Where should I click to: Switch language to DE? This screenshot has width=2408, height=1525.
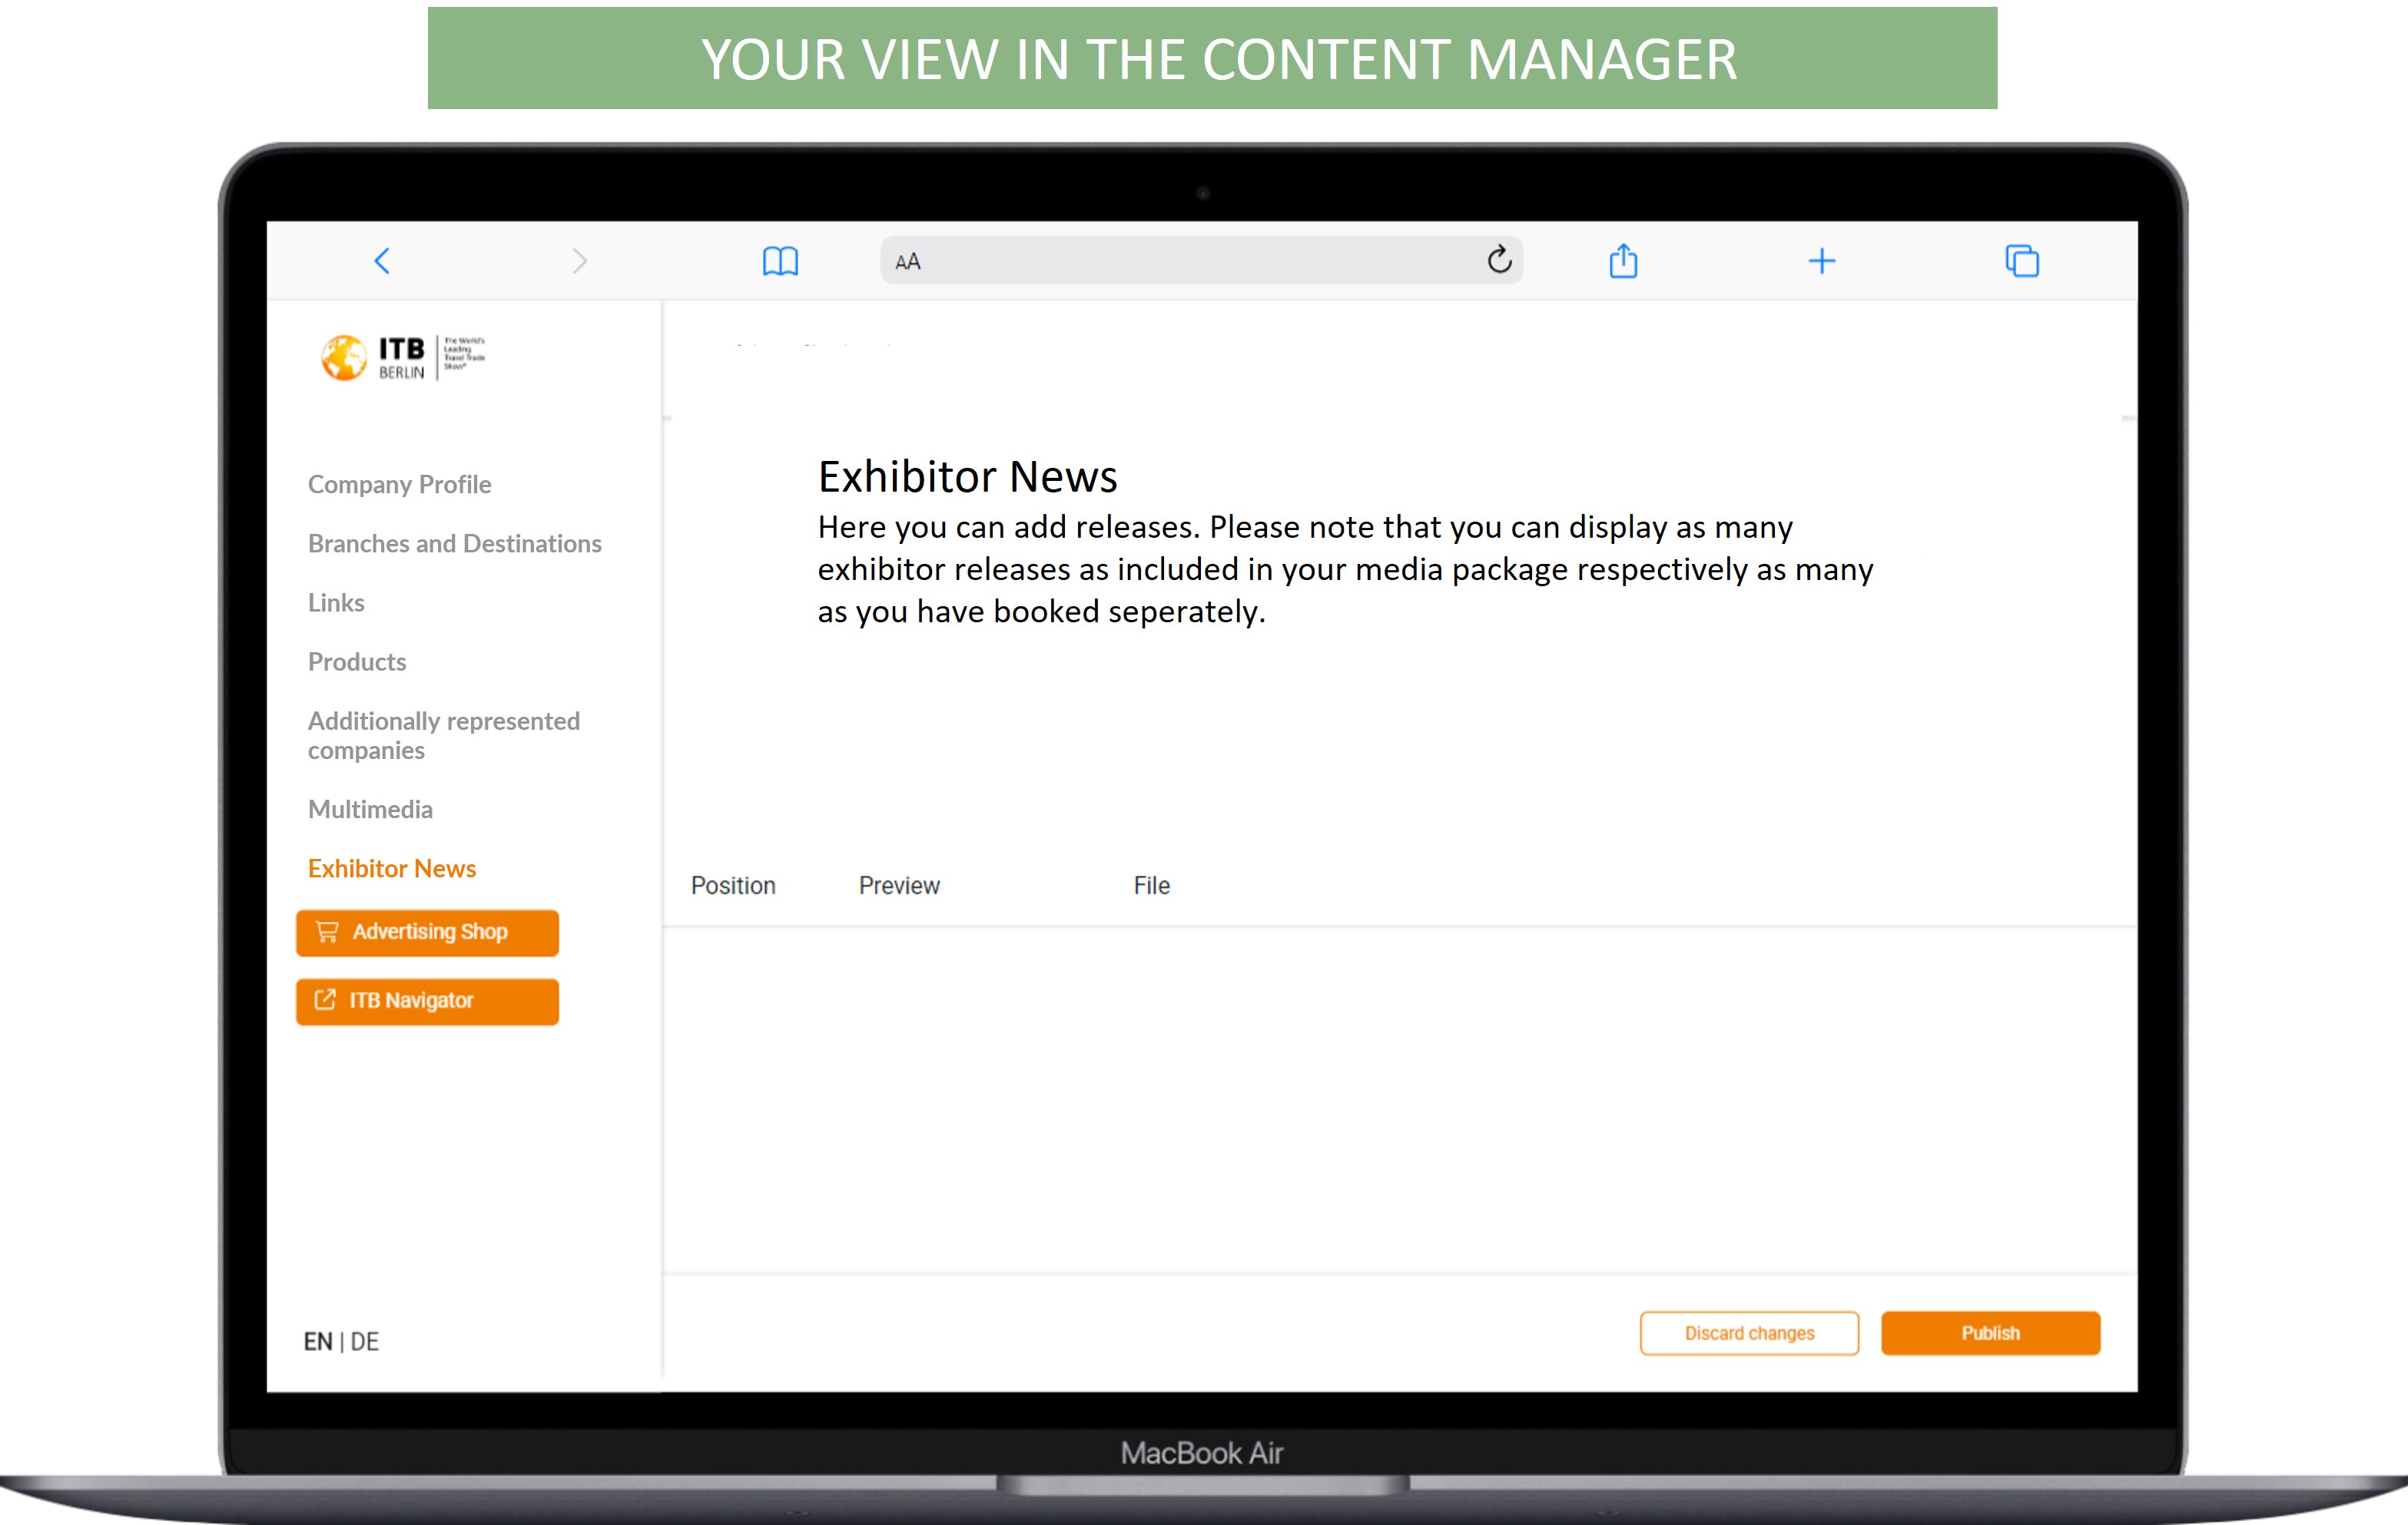coord(365,1341)
